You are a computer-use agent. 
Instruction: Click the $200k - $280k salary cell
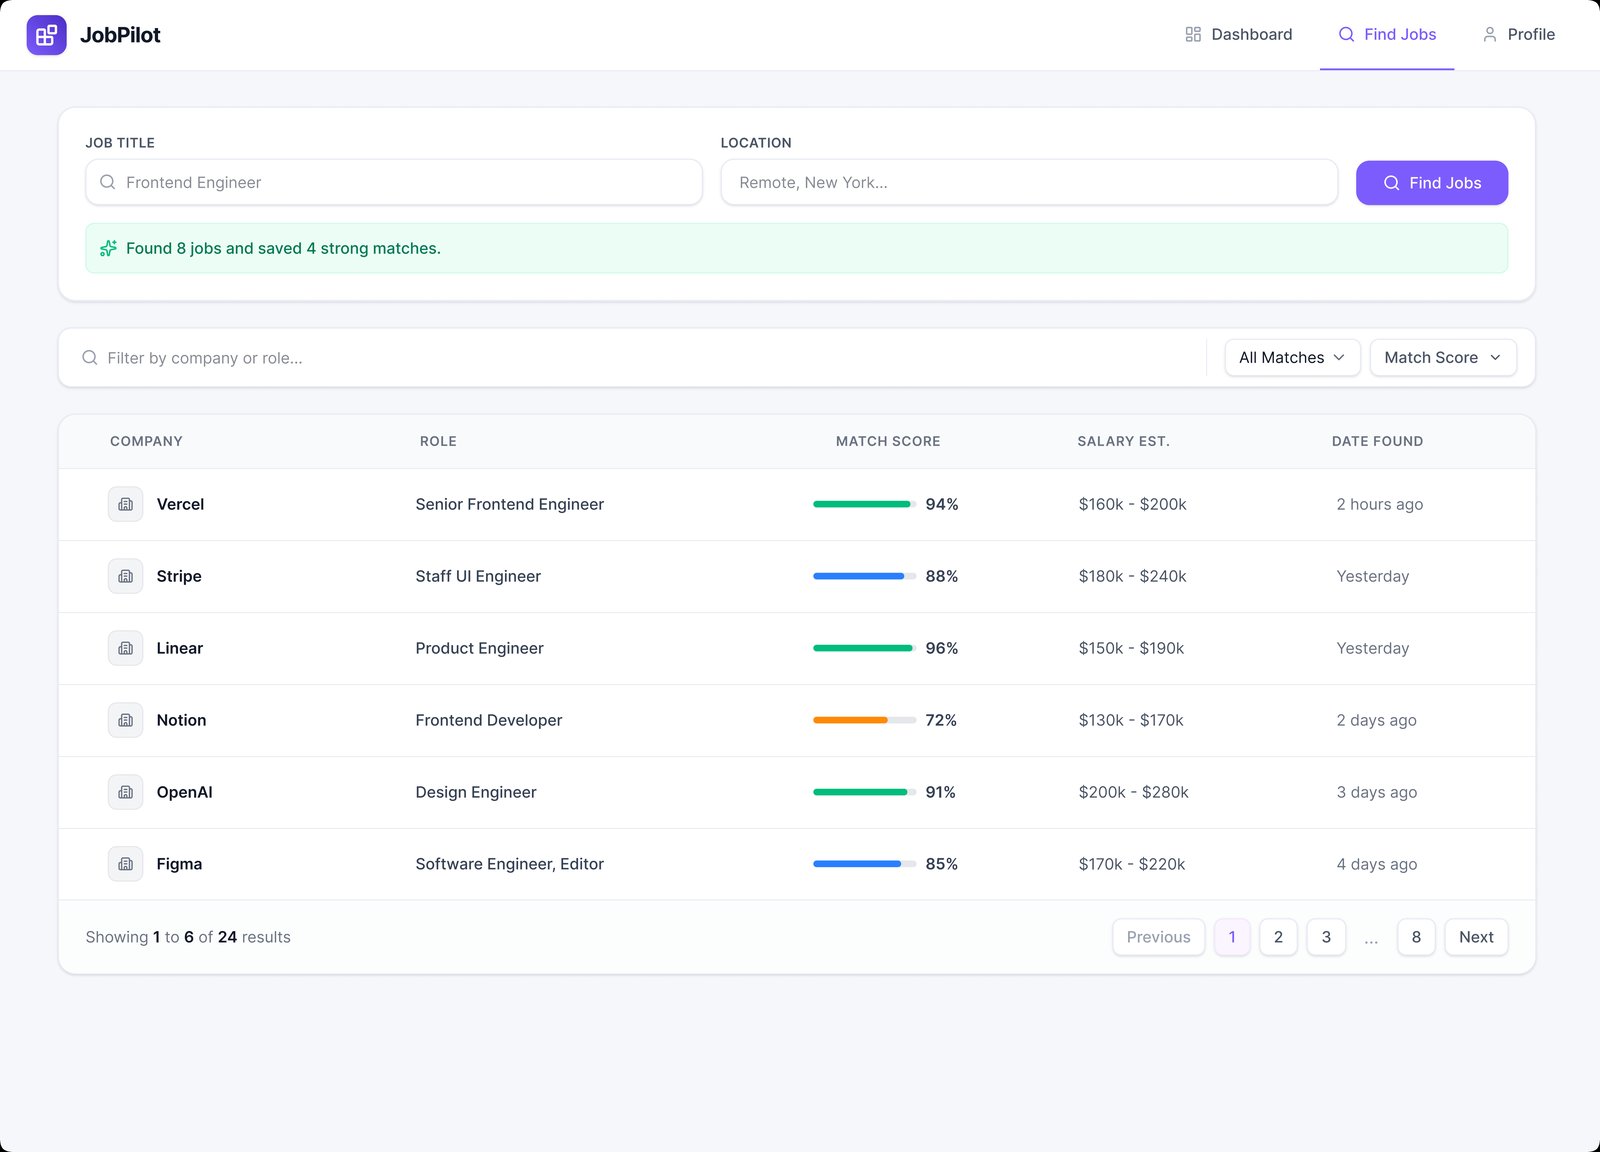click(1133, 792)
